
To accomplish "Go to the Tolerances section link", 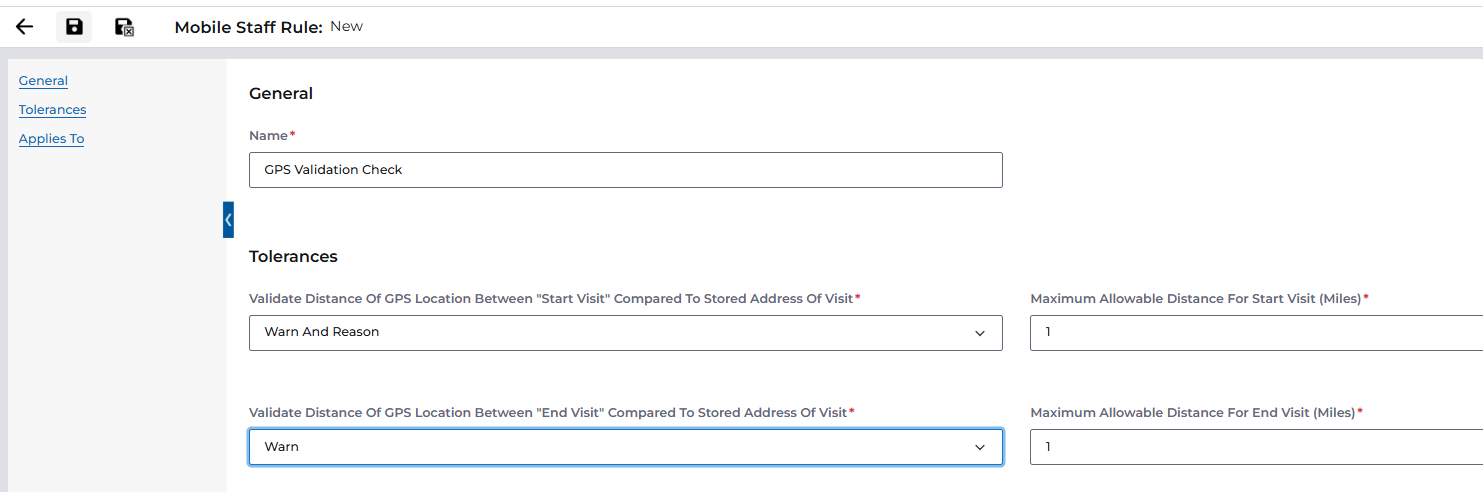I will click(x=52, y=110).
